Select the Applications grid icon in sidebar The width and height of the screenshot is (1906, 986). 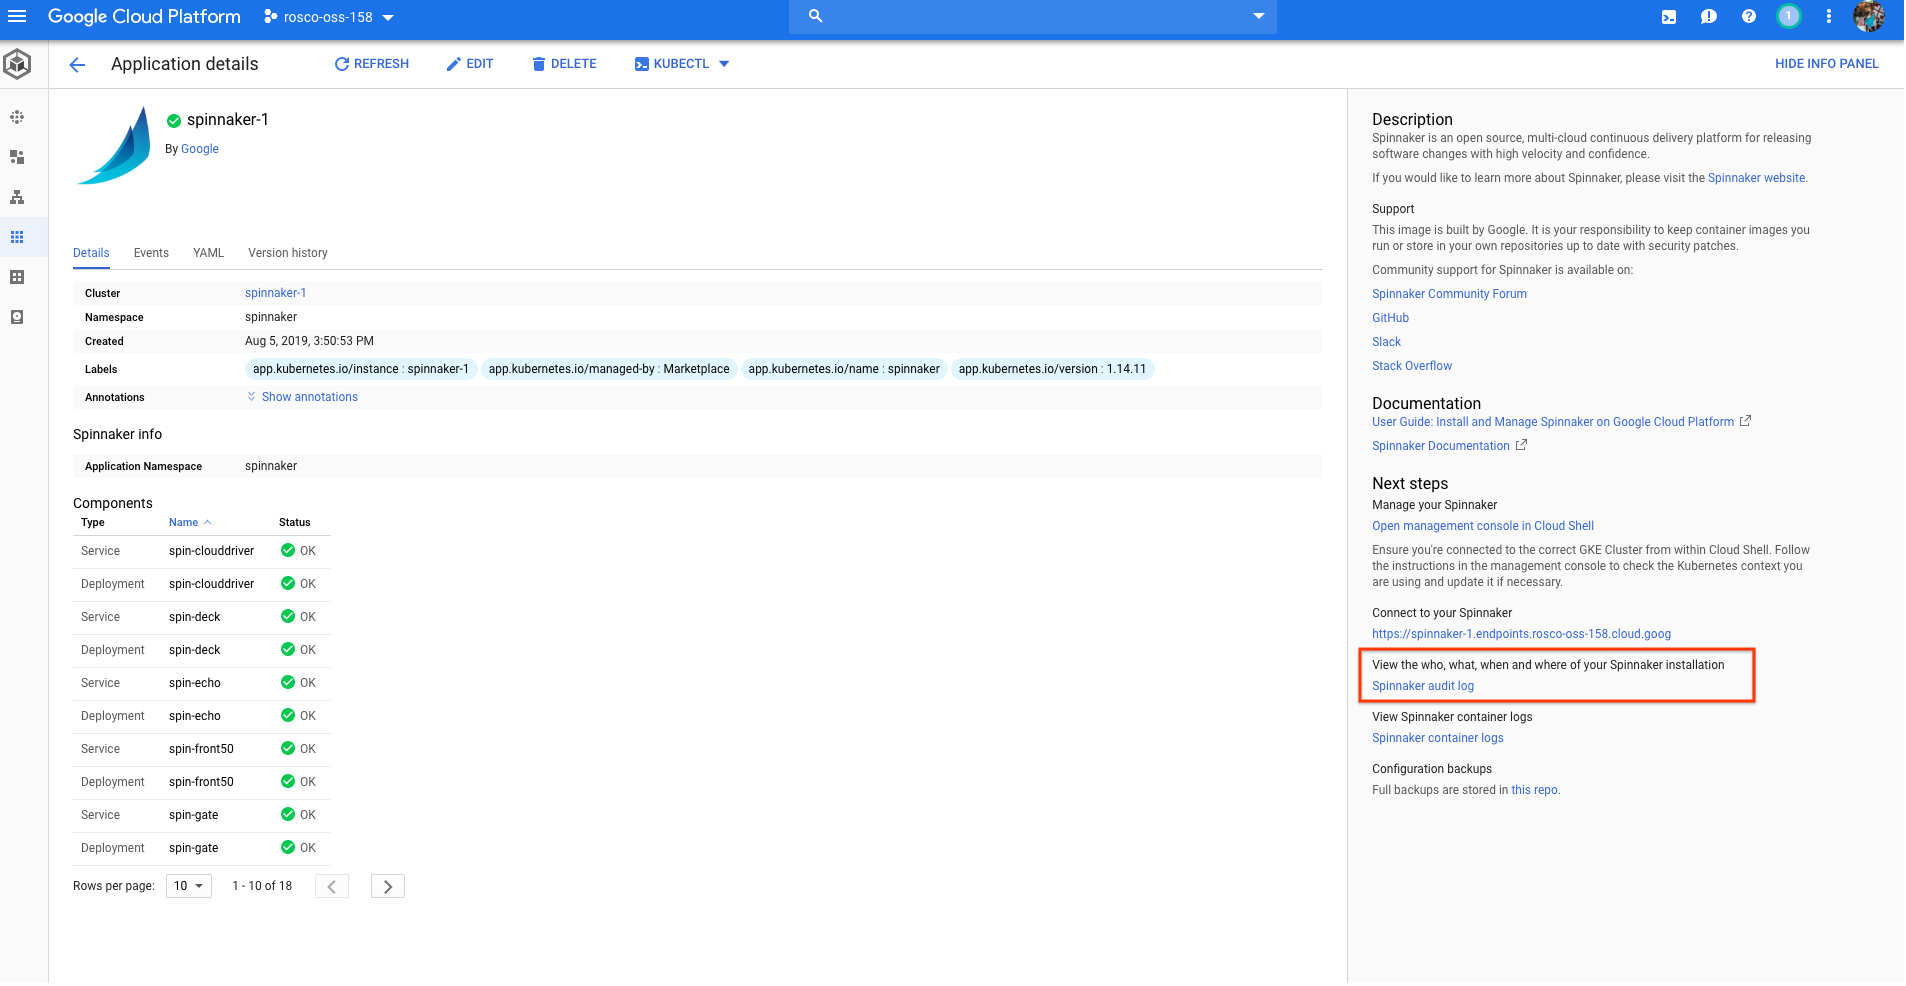[16, 237]
